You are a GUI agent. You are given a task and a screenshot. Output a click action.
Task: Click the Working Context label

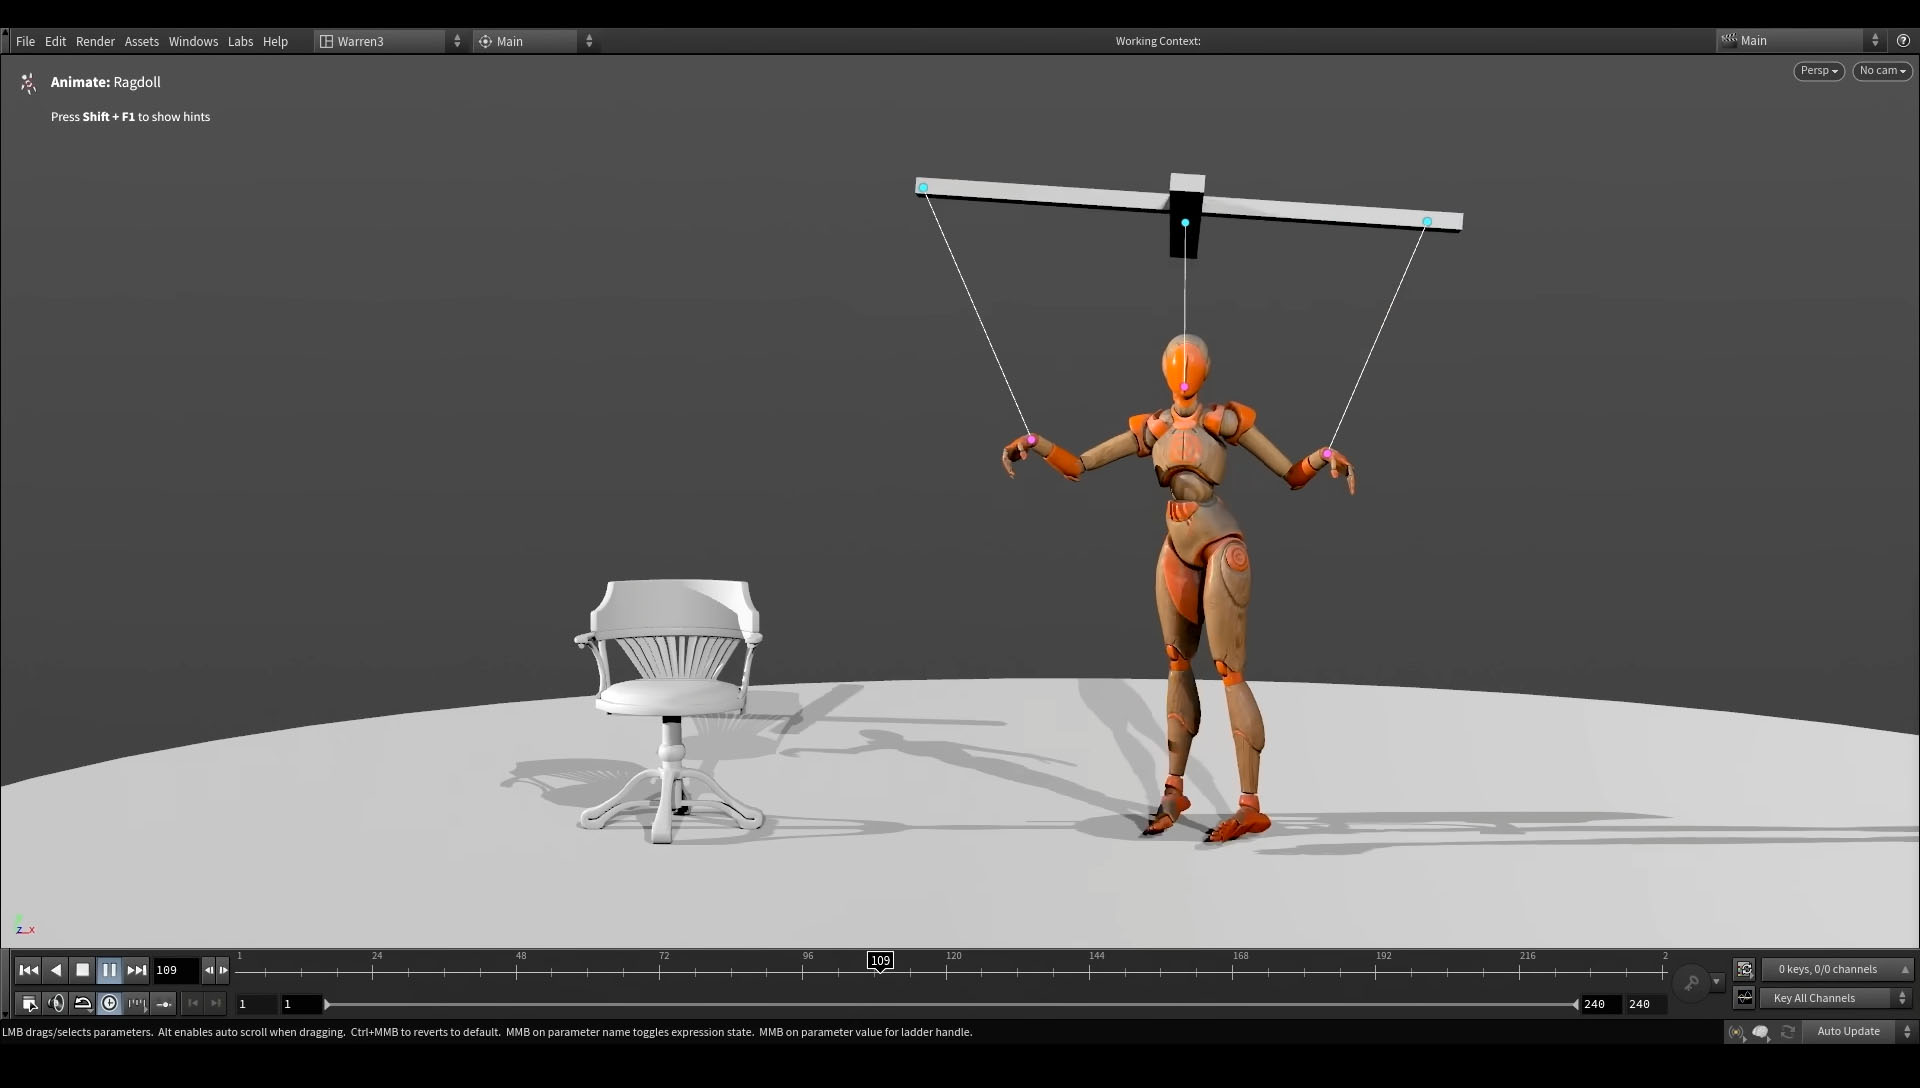pyautogui.click(x=1158, y=41)
